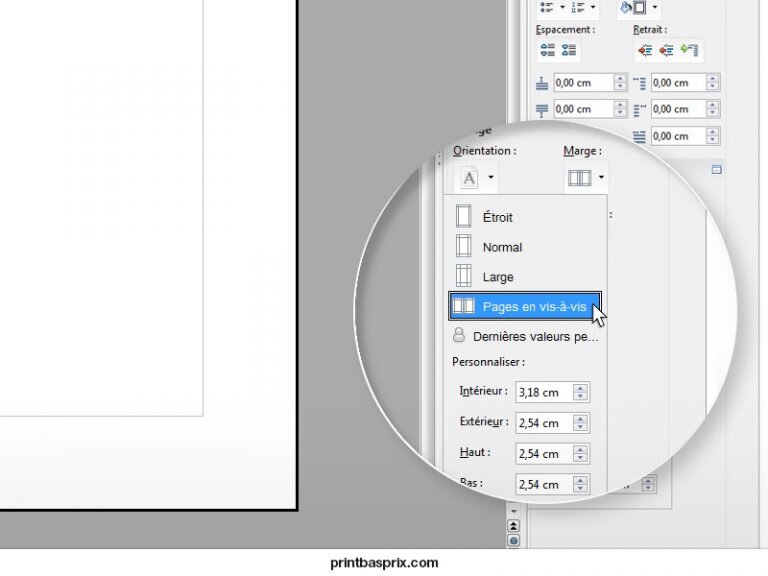Increase the first line indent value
Image resolution: width=768 pixels, height=576 pixels.
713,132
